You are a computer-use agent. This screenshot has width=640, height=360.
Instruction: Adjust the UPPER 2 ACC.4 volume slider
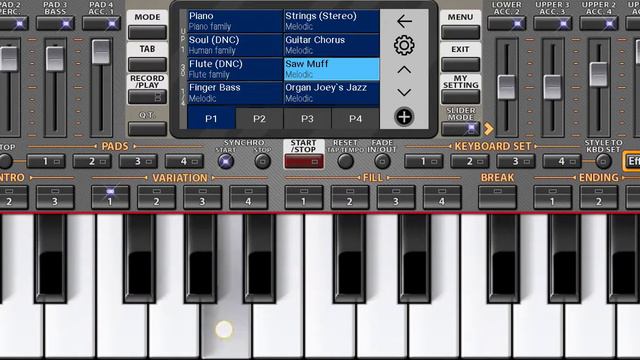599,74
